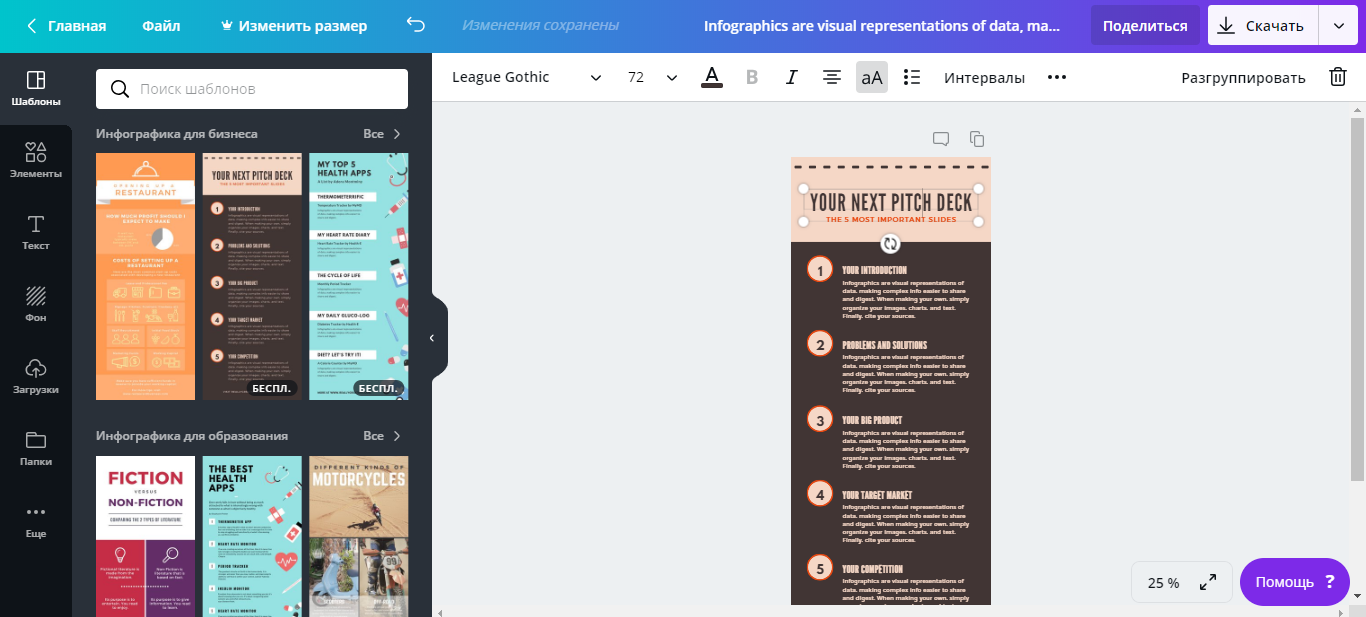Open Elements panel in sidebar
This screenshot has width=1366, height=617.
click(36, 160)
